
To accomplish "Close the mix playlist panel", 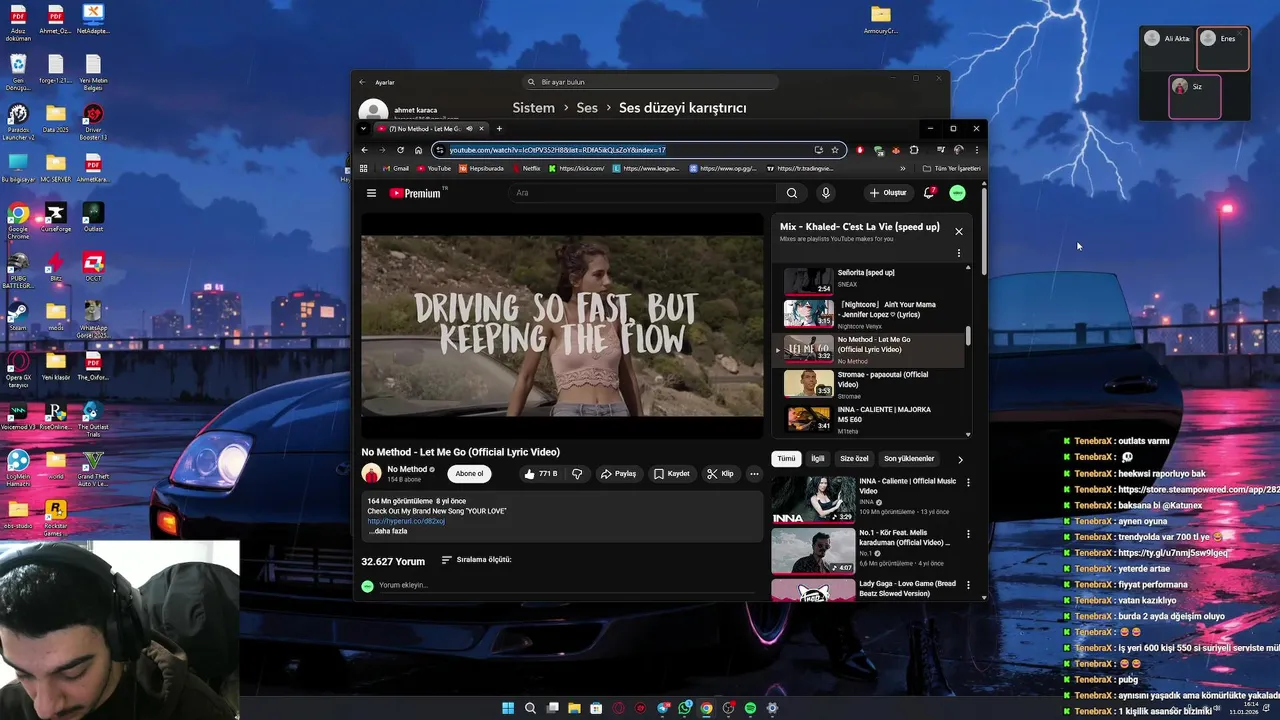I will pos(959,231).
